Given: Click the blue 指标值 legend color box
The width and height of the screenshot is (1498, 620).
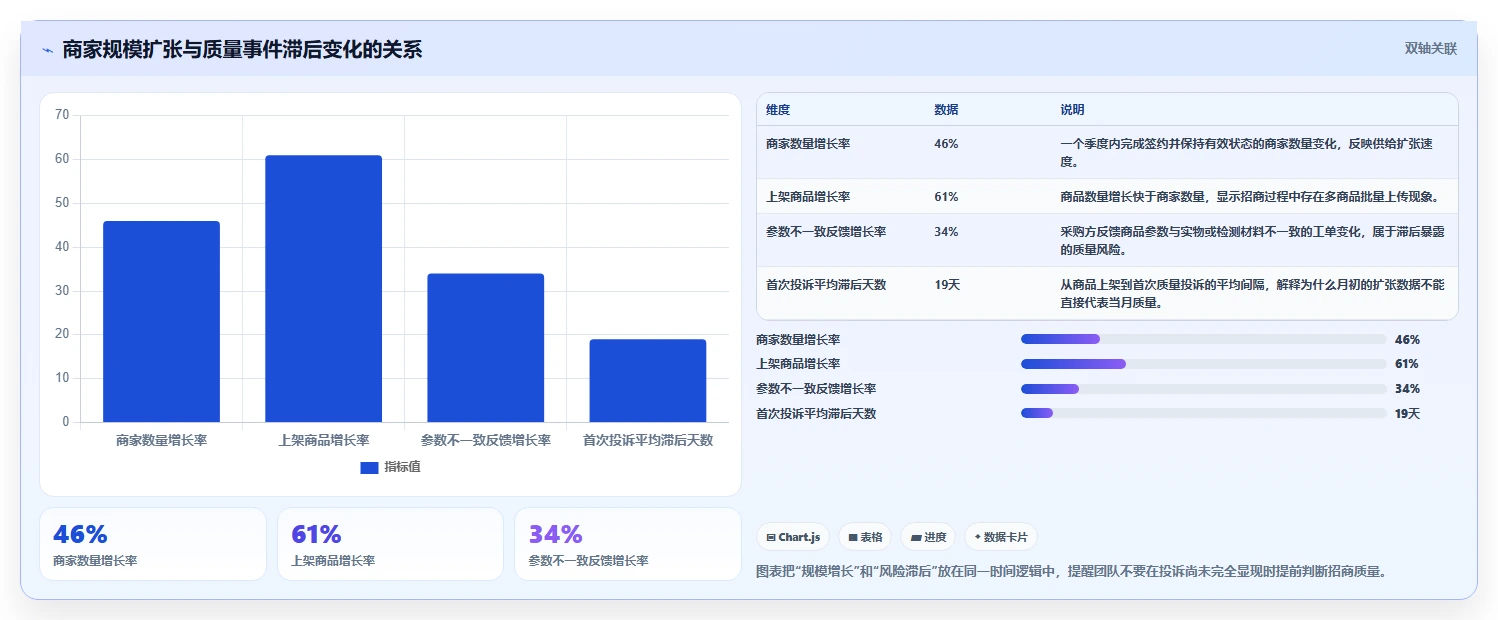Looking at the screenshot, I should point(369,467).
